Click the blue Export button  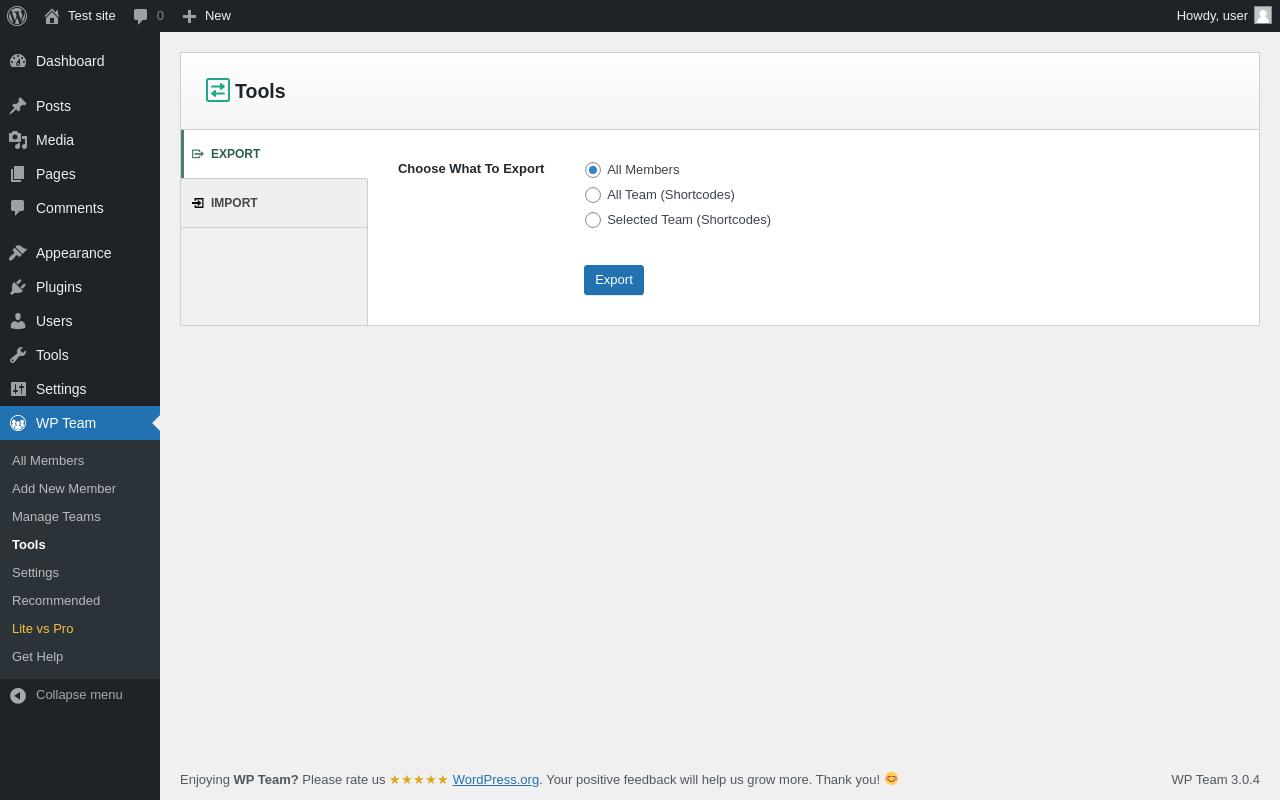[614, 280]
